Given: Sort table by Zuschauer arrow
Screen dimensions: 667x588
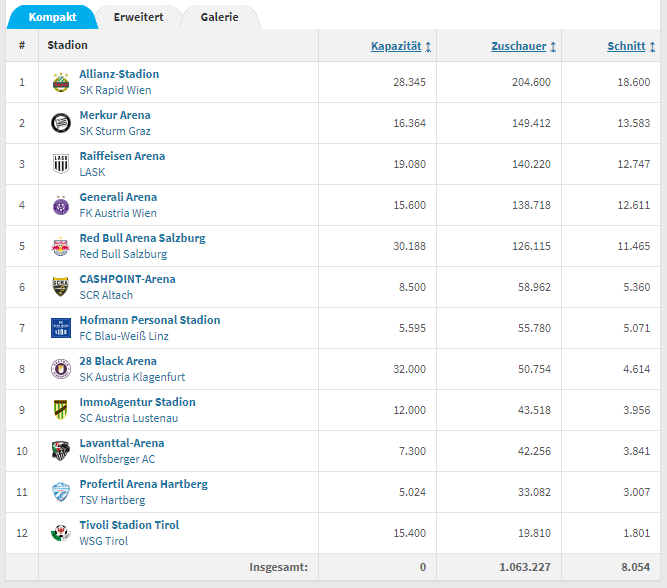Looking at the screenshot, I should pos(553,46).
